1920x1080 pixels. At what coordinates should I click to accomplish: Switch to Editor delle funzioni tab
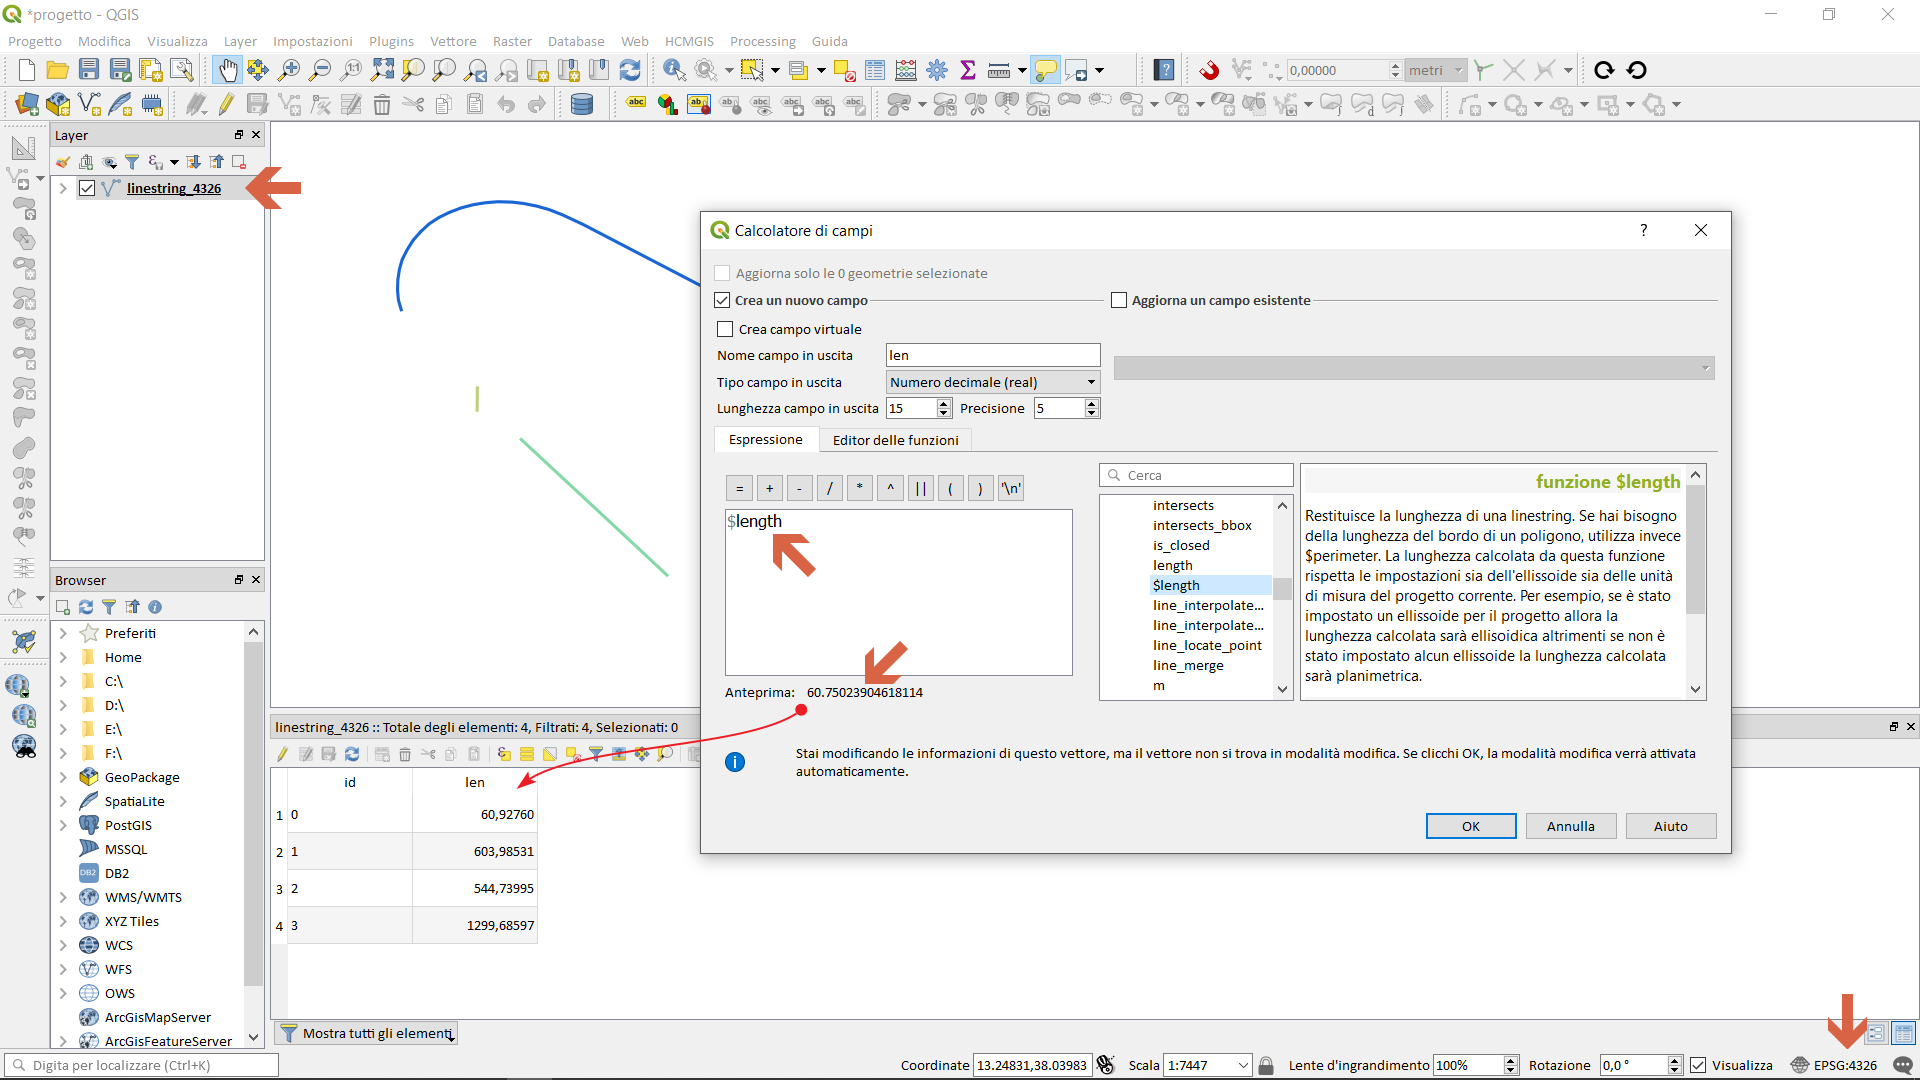coord(895,440)
